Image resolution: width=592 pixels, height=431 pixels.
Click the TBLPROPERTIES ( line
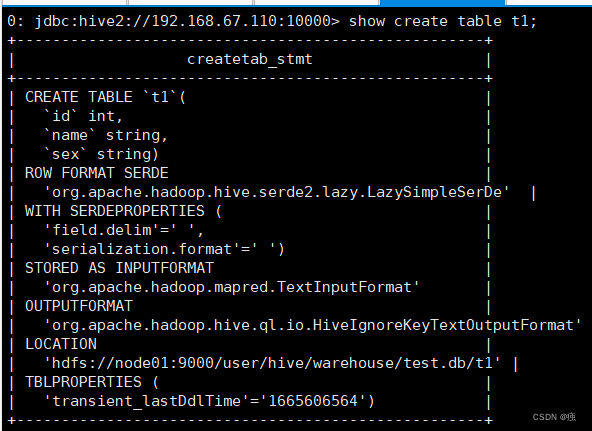92,382
